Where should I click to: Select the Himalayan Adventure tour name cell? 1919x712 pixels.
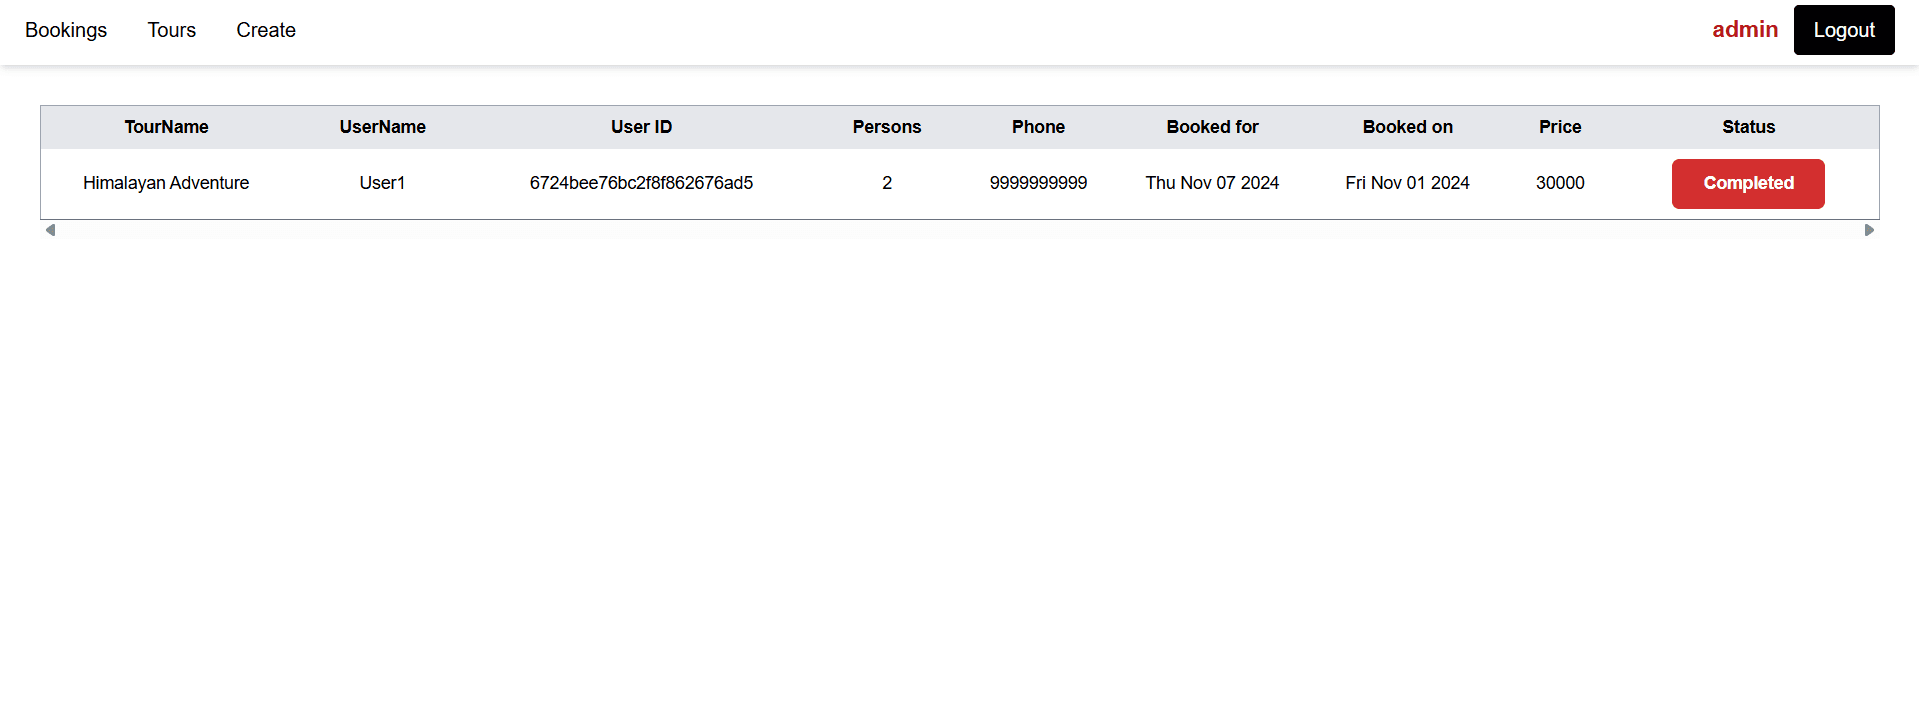pyautogui.click(x=166, y=183)
